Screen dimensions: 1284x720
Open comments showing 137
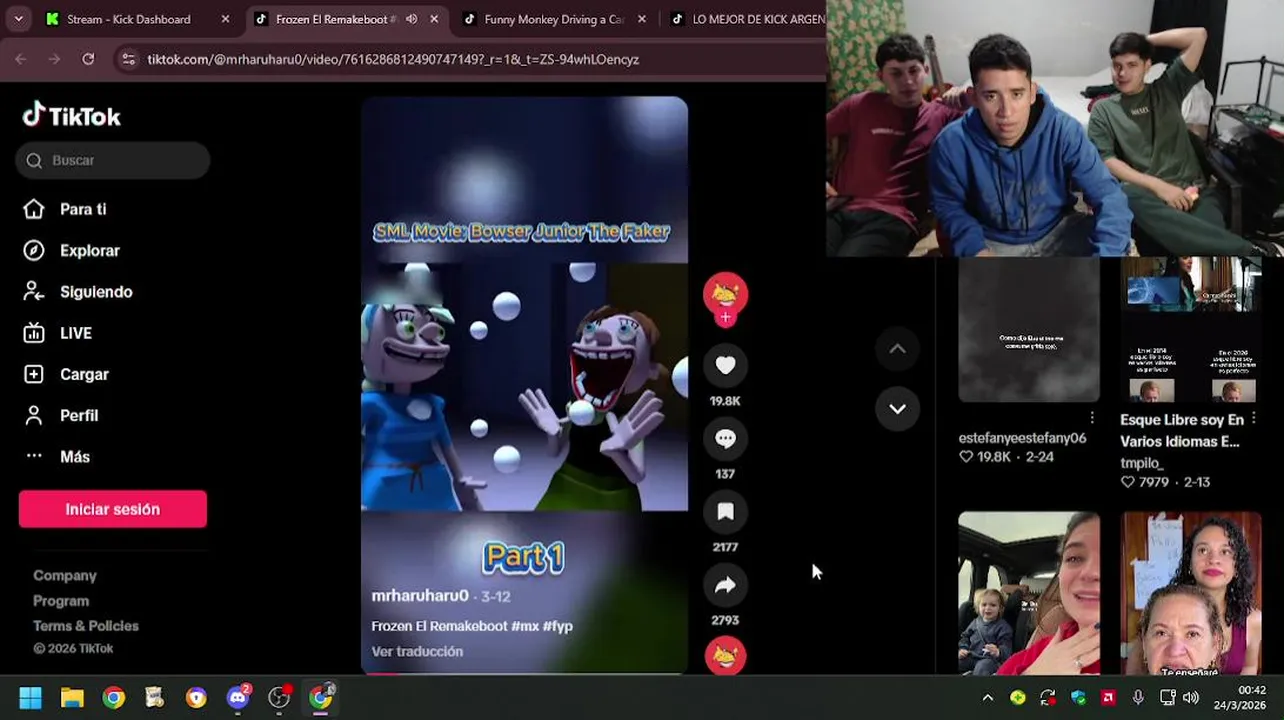(725, 439)
